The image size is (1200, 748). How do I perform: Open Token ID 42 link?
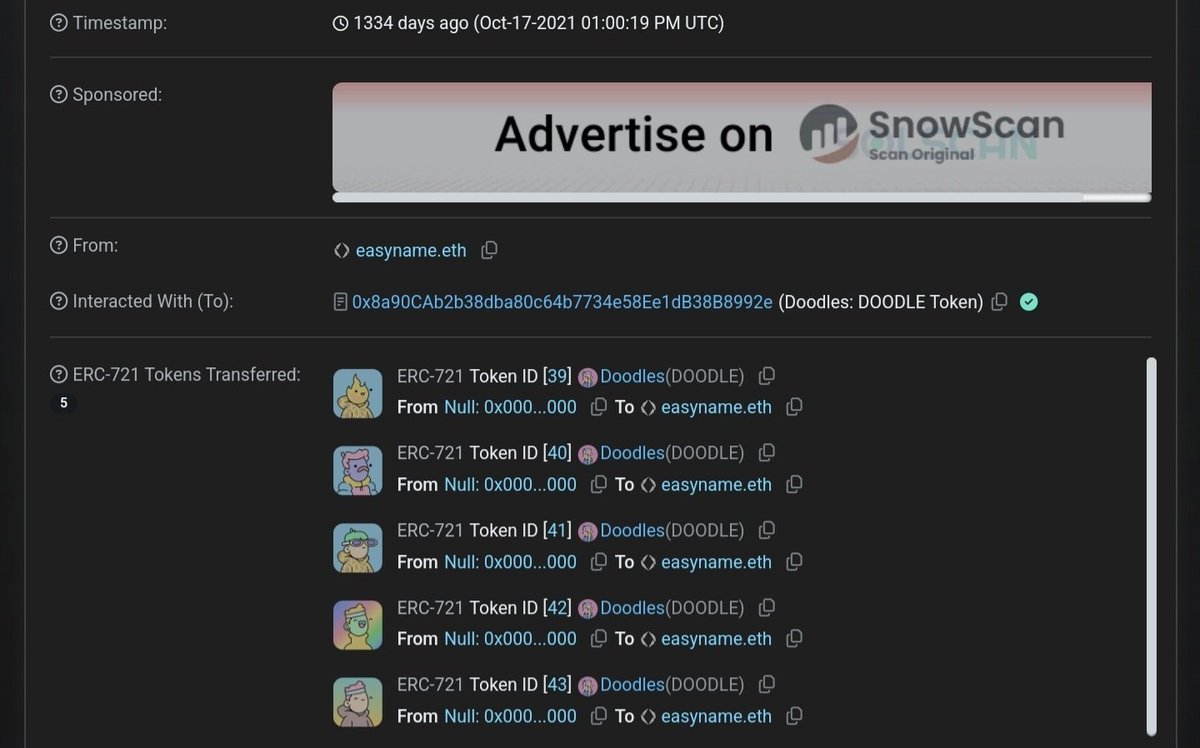(x=557, y=607)
